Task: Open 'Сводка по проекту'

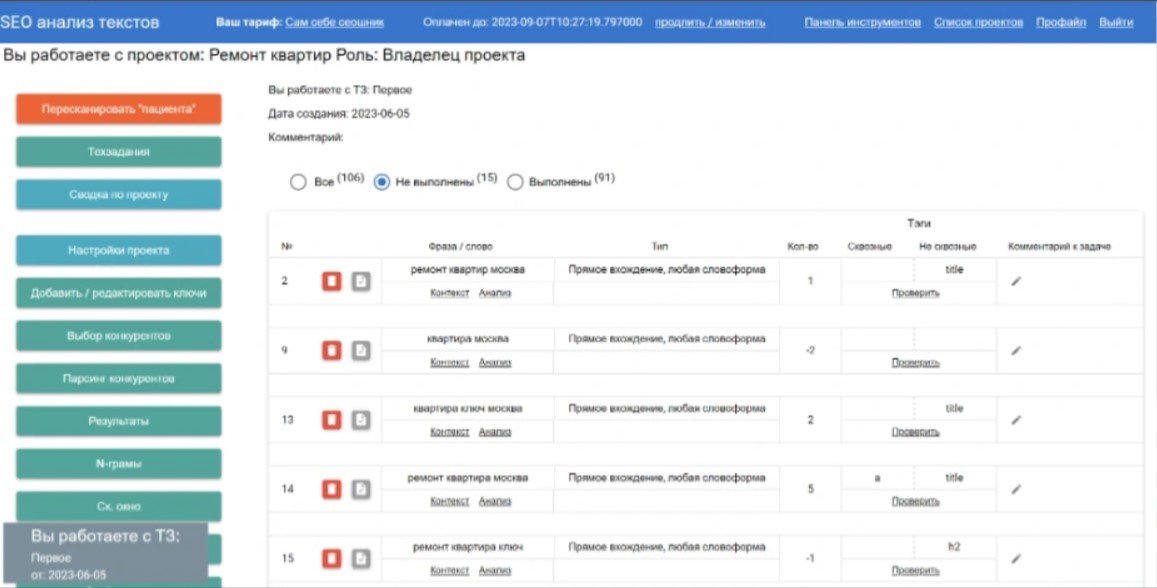Action: [119, 195]
